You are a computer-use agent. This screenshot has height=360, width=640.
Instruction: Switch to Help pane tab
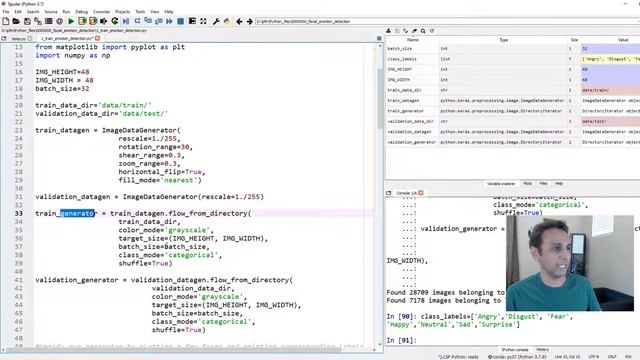559,184
